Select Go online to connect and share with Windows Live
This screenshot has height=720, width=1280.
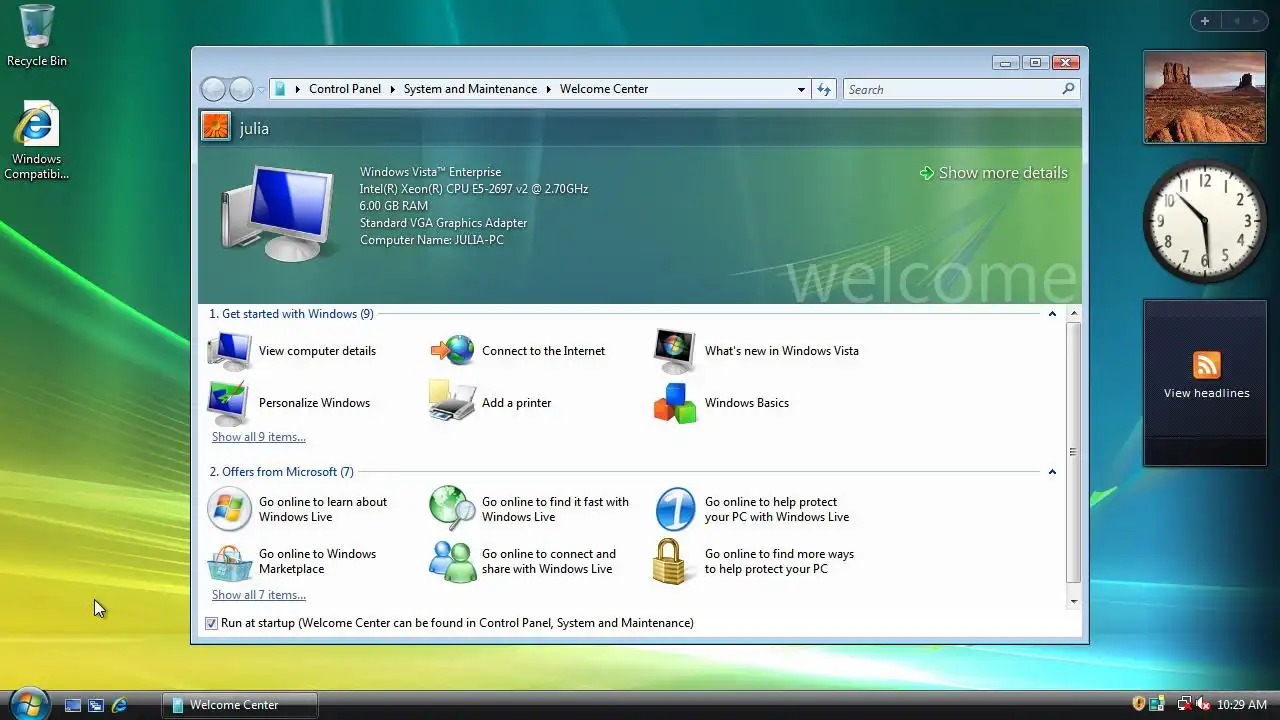point(523,562)
